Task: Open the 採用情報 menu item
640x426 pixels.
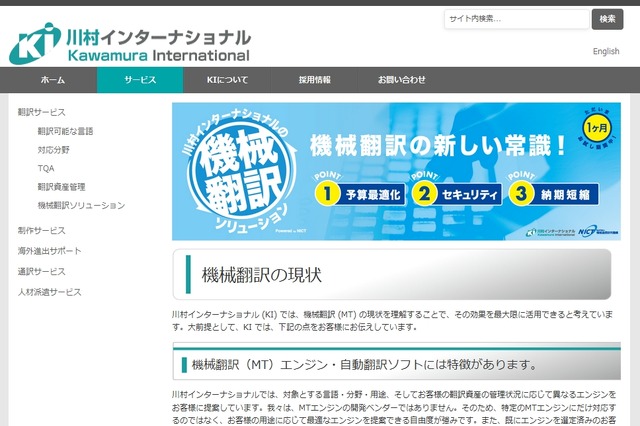Action: (314, 80)
